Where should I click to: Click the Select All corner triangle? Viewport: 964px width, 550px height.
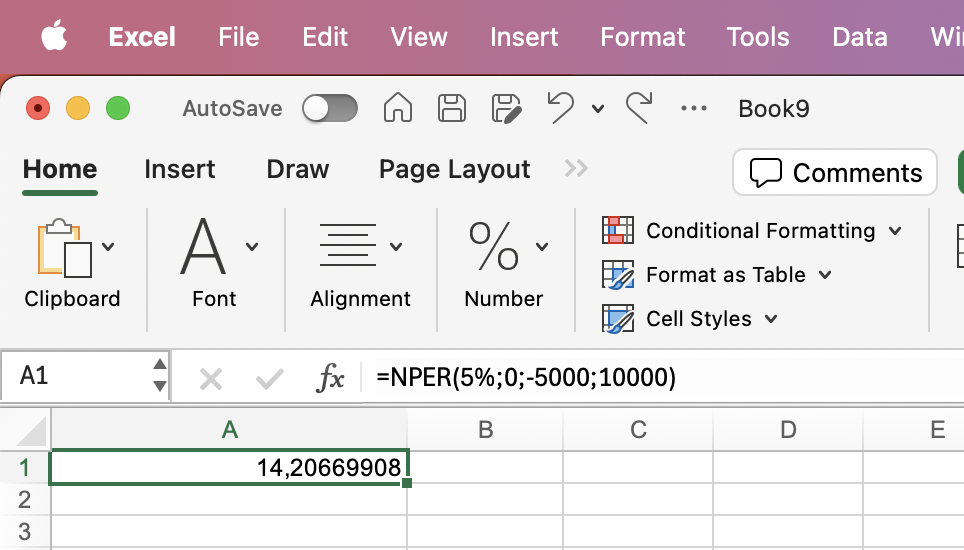point(31,431)
